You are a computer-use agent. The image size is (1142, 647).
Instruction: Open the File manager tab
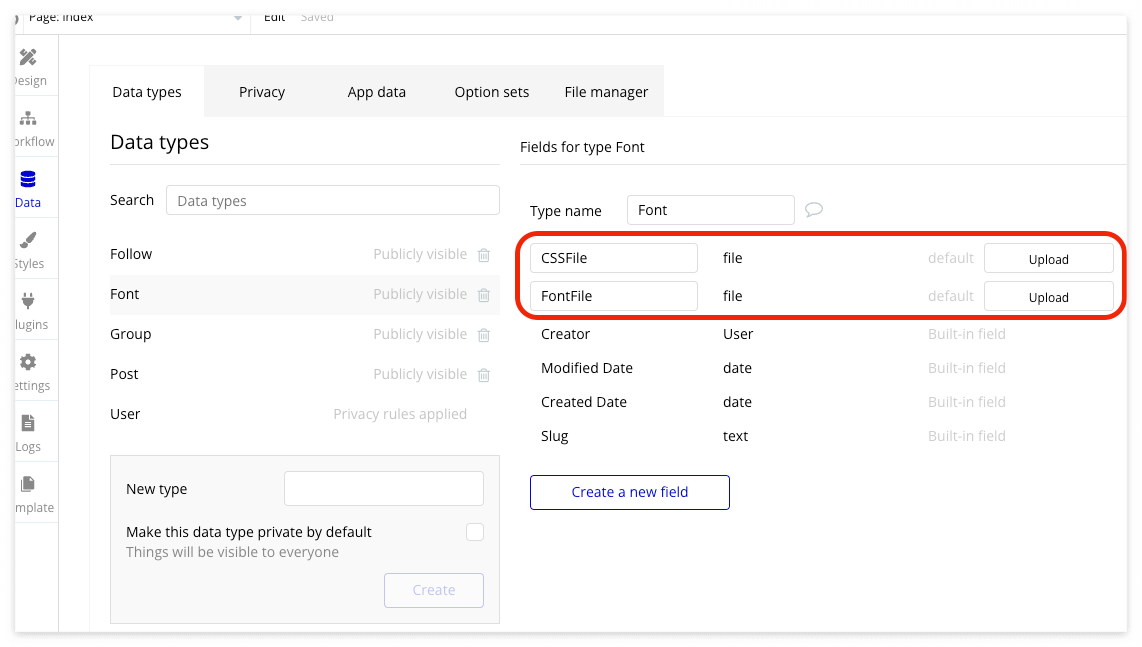pyautogui.click(x=606, y=92)
